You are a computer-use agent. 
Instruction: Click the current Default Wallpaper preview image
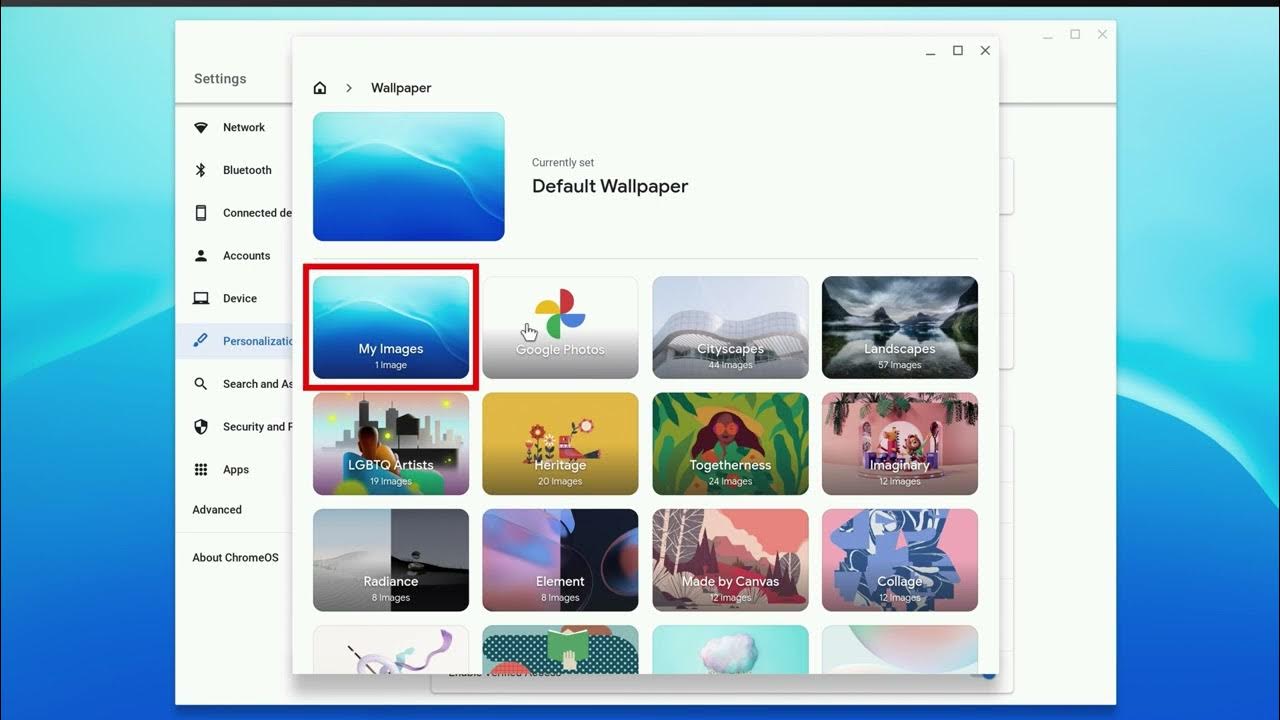pyautogui.click(x=409, y=177)
